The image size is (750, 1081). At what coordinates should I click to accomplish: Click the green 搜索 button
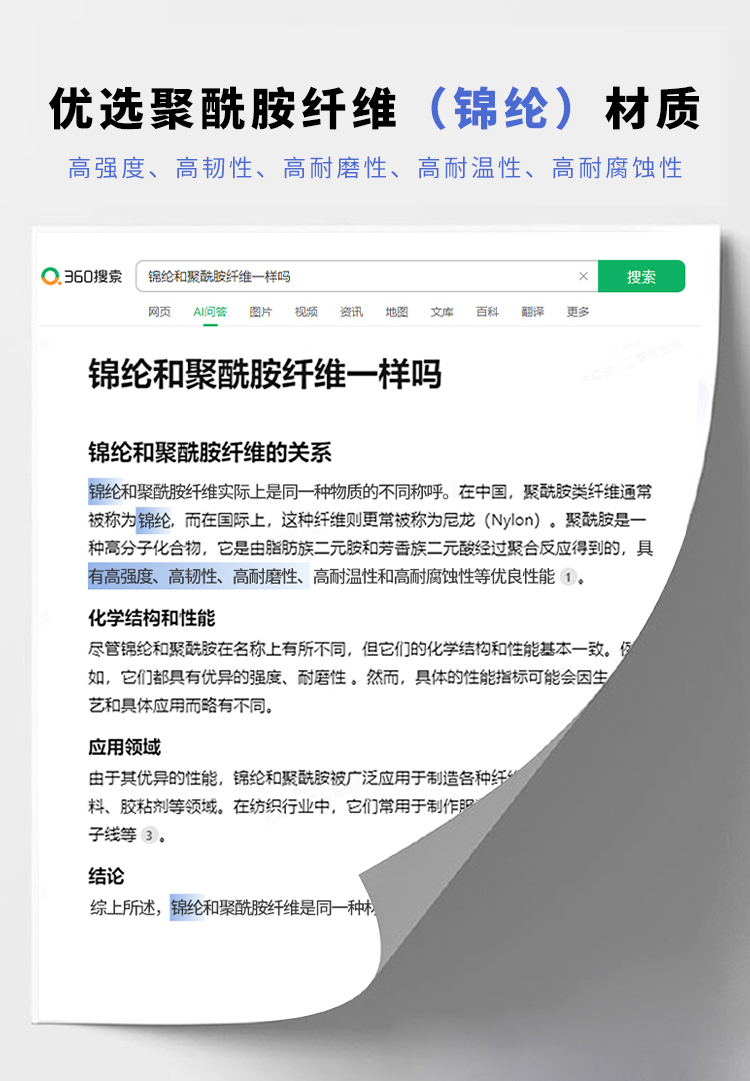641,276
